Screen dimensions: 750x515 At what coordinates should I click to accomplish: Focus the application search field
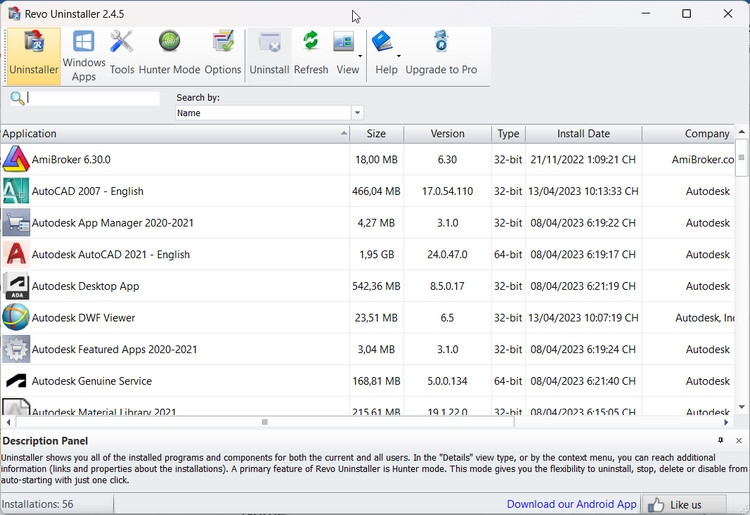pos(93,98)
